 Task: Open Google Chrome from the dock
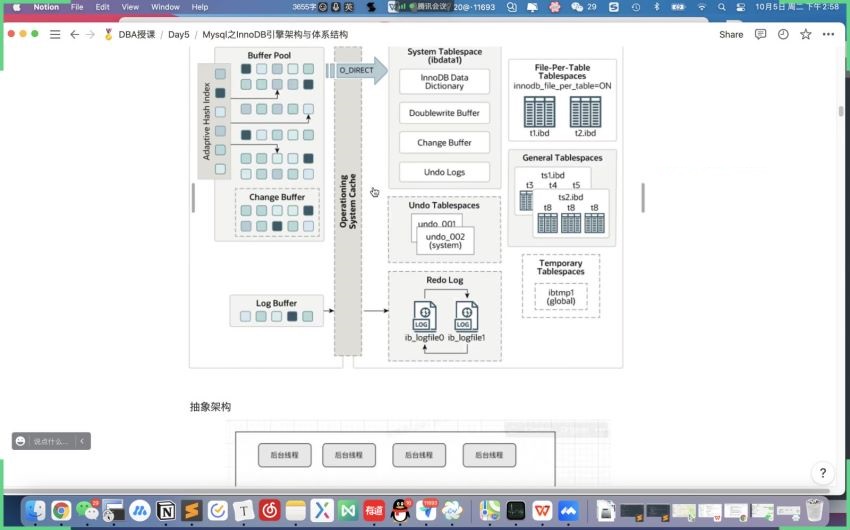61,510
